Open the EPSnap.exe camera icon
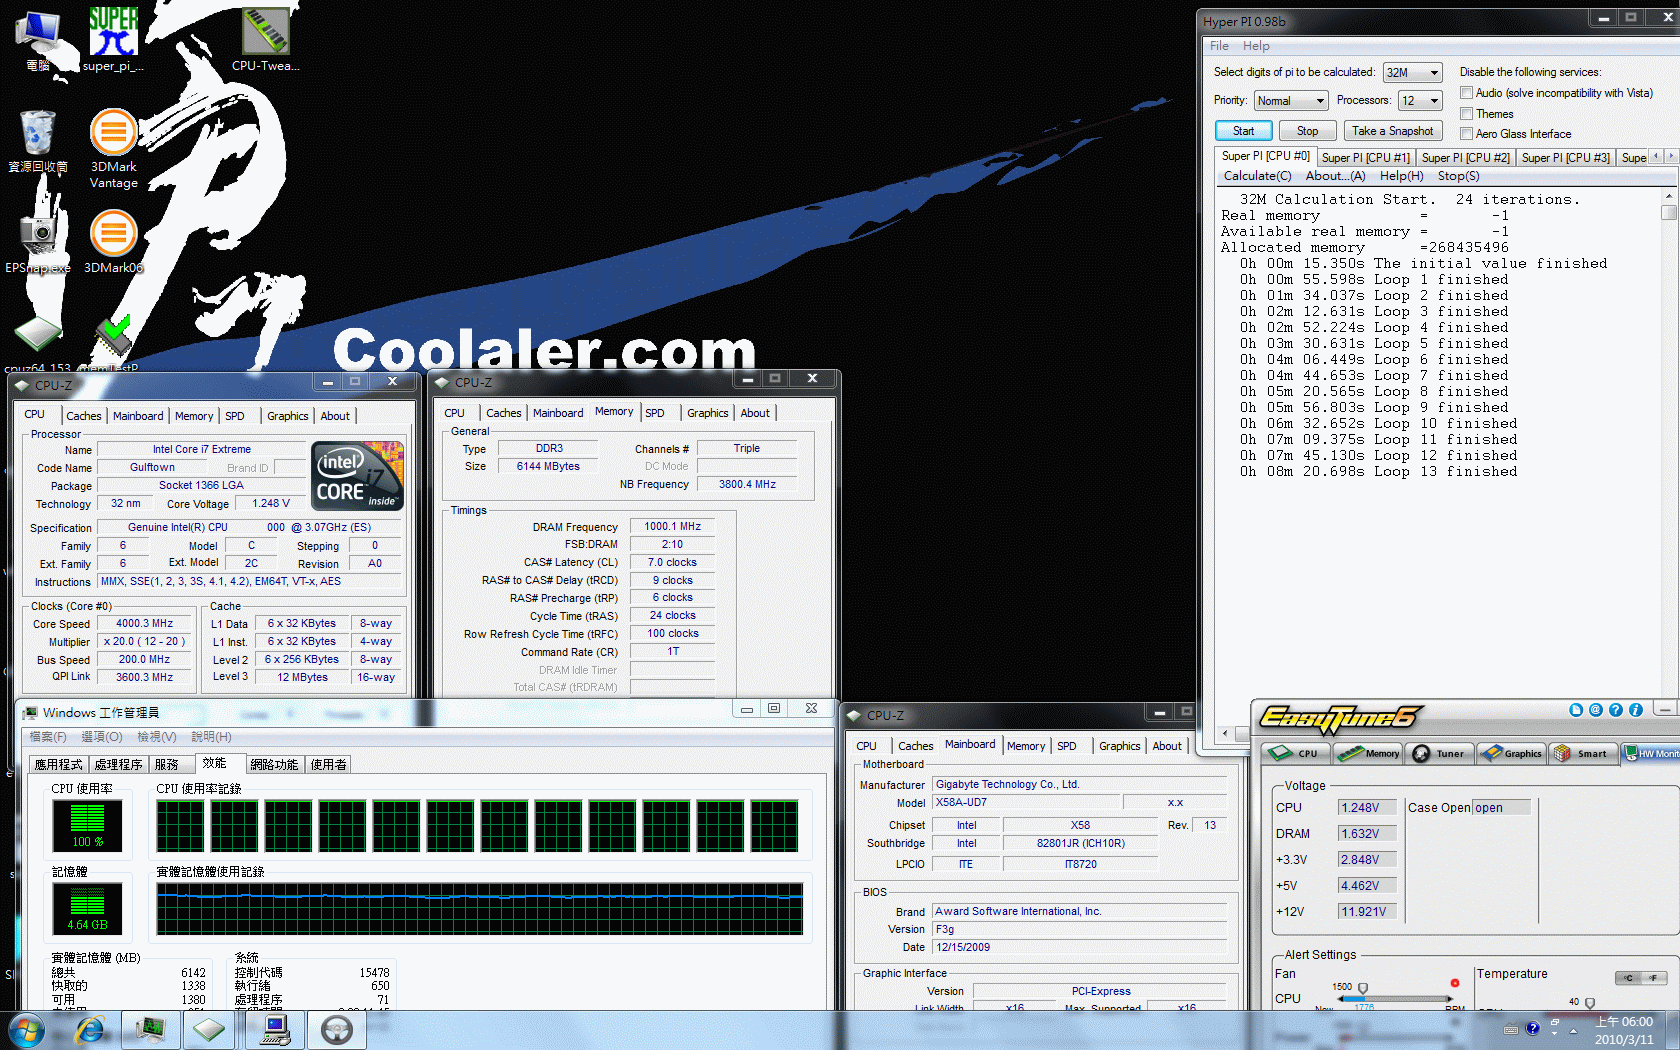The width and height of the screenshot is (1680, 1050). [x=38, y=240]
